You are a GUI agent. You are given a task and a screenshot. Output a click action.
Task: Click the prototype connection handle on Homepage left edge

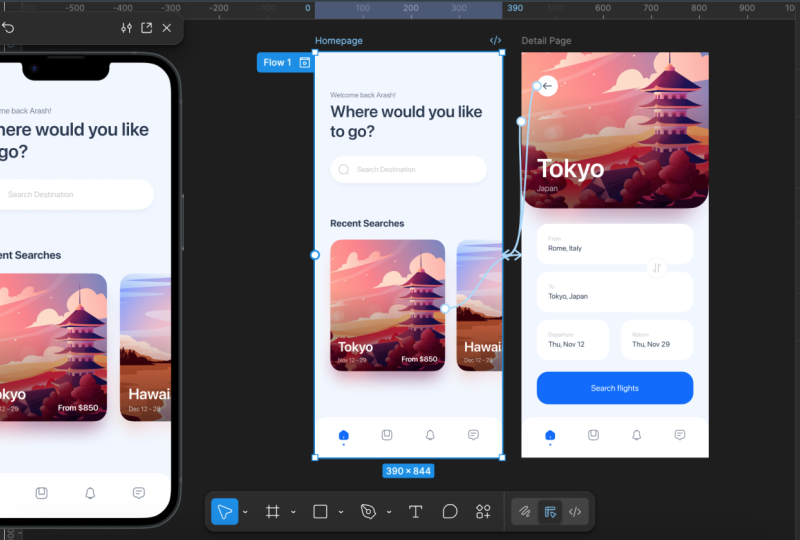pyautogui.click(x=315, y=255)
